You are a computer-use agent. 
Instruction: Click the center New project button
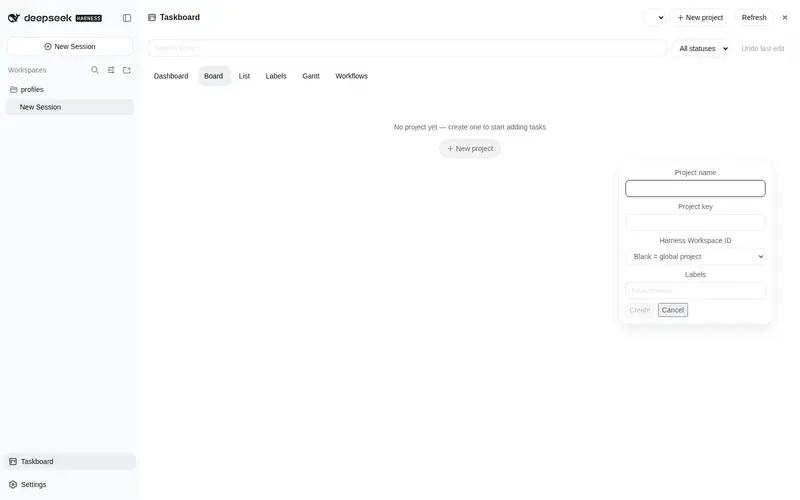point(470,148)
